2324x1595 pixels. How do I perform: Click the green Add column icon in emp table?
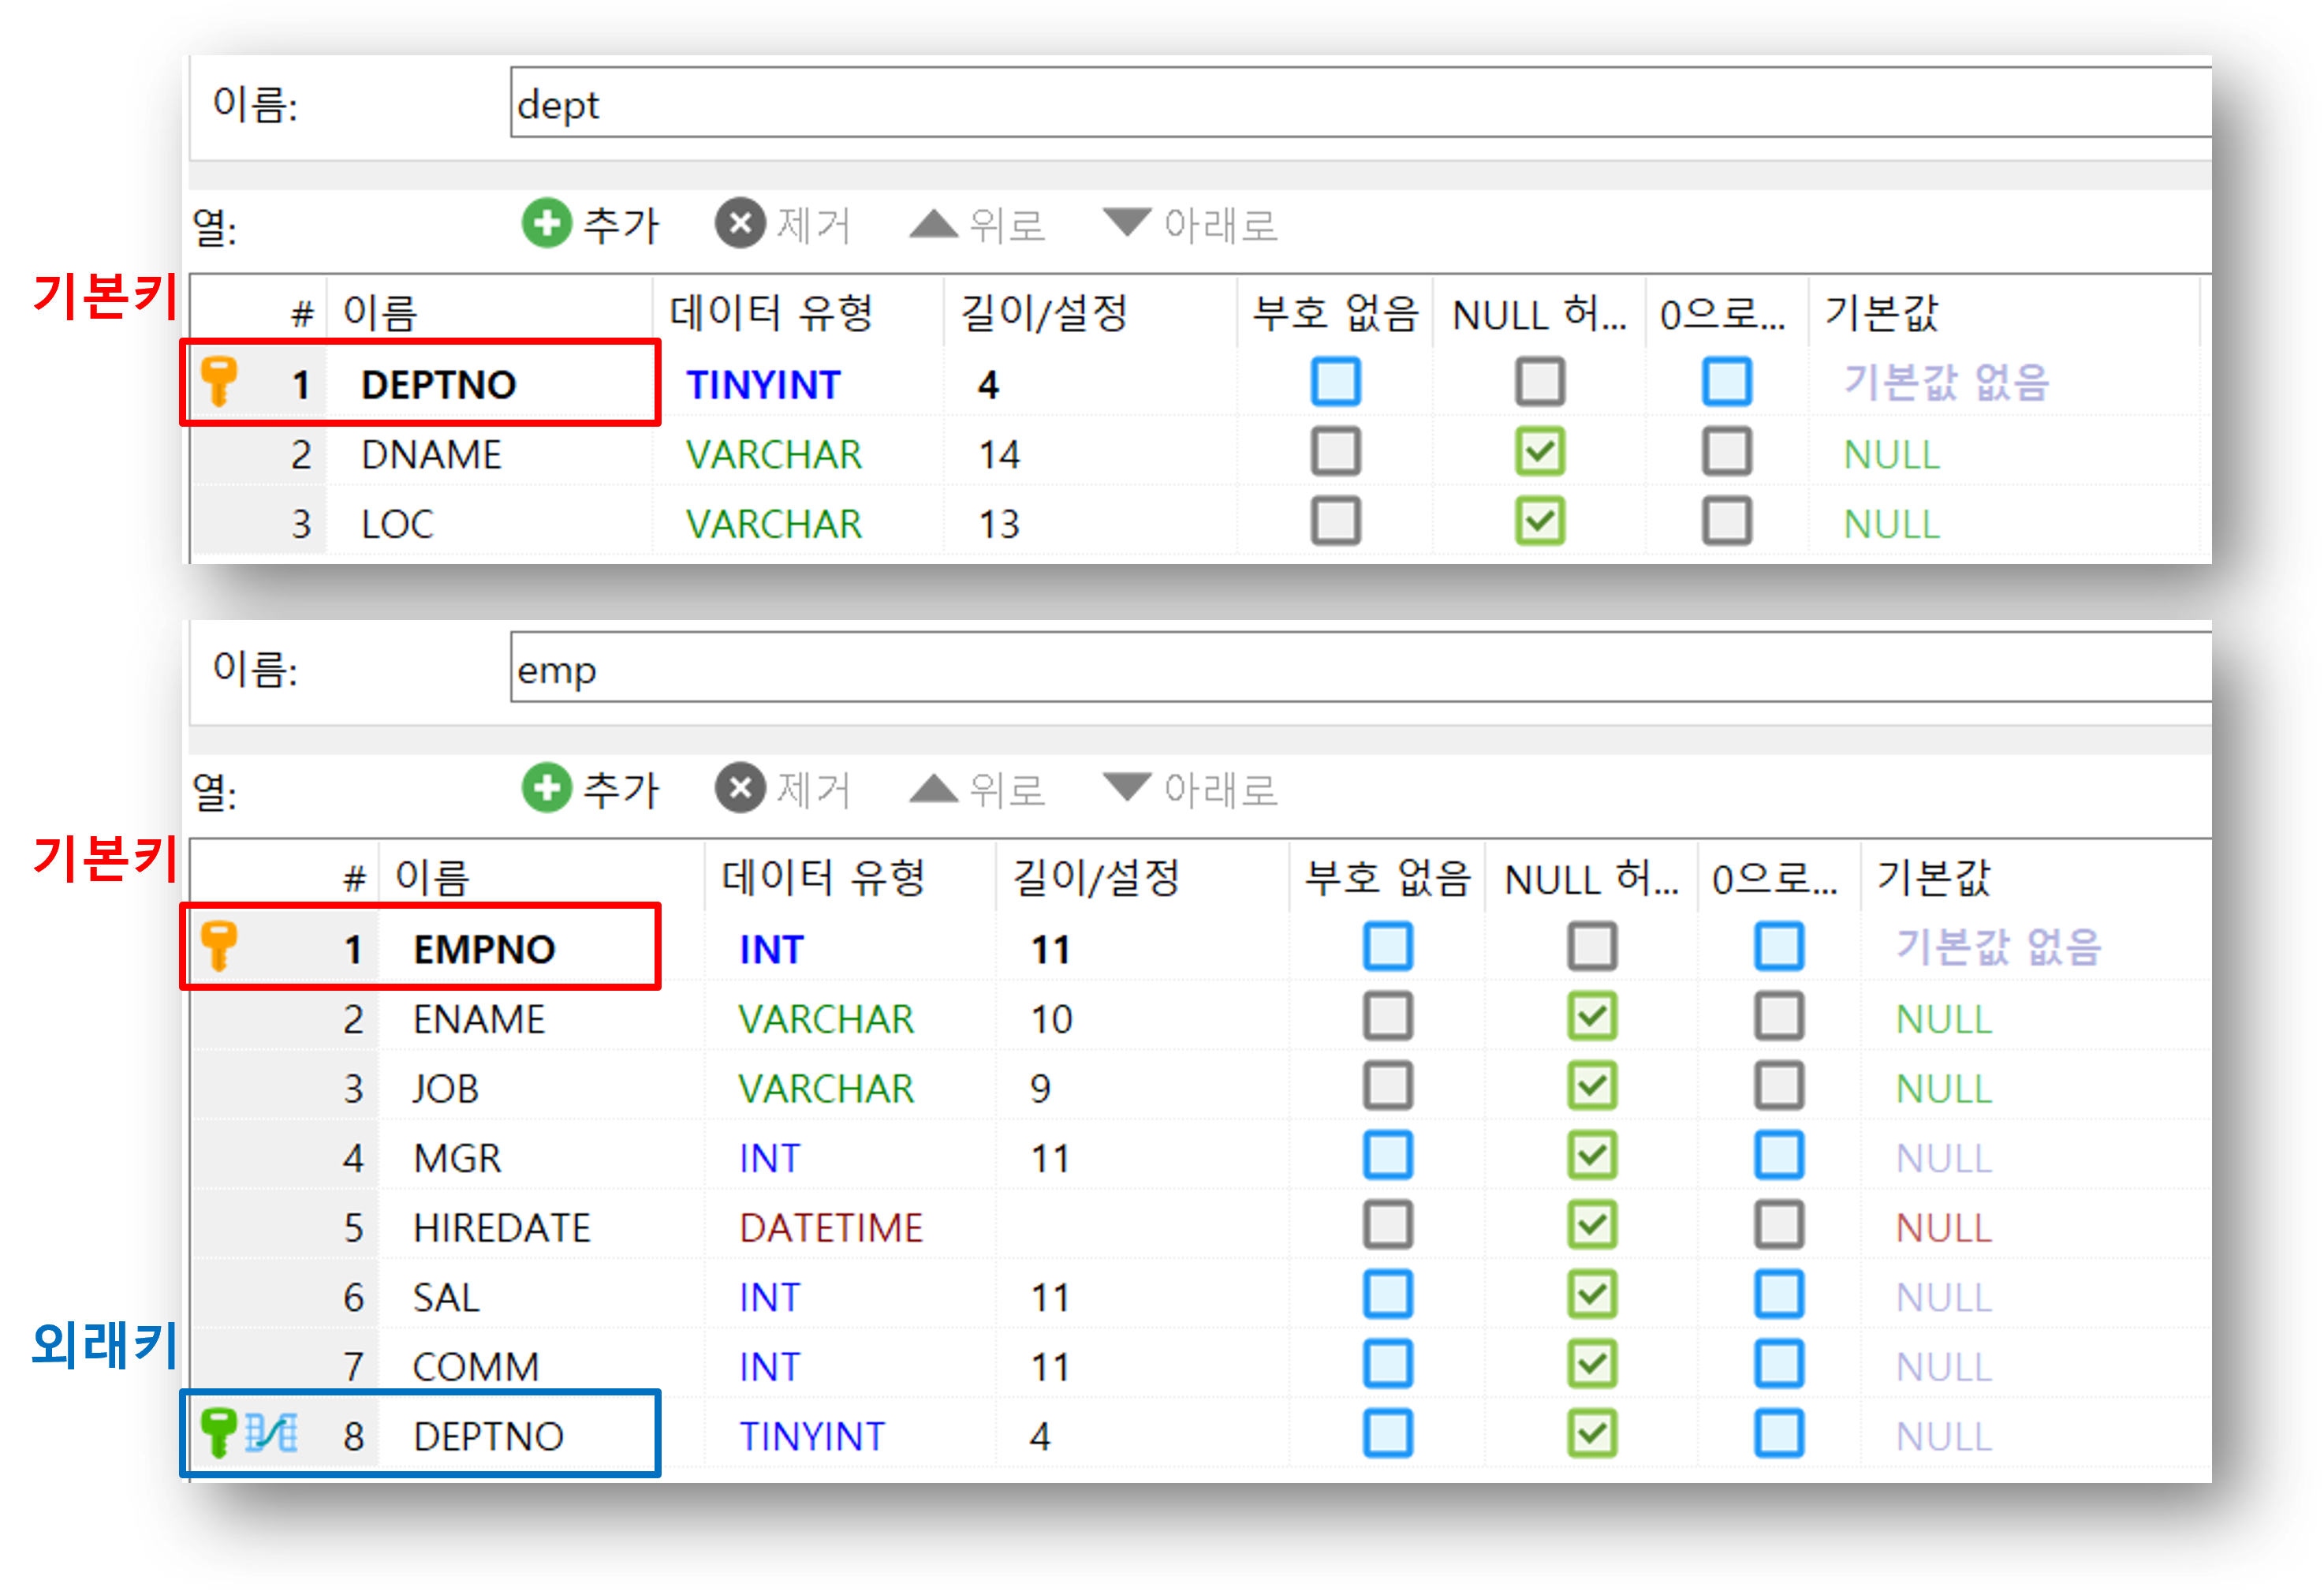click(546, 788)
